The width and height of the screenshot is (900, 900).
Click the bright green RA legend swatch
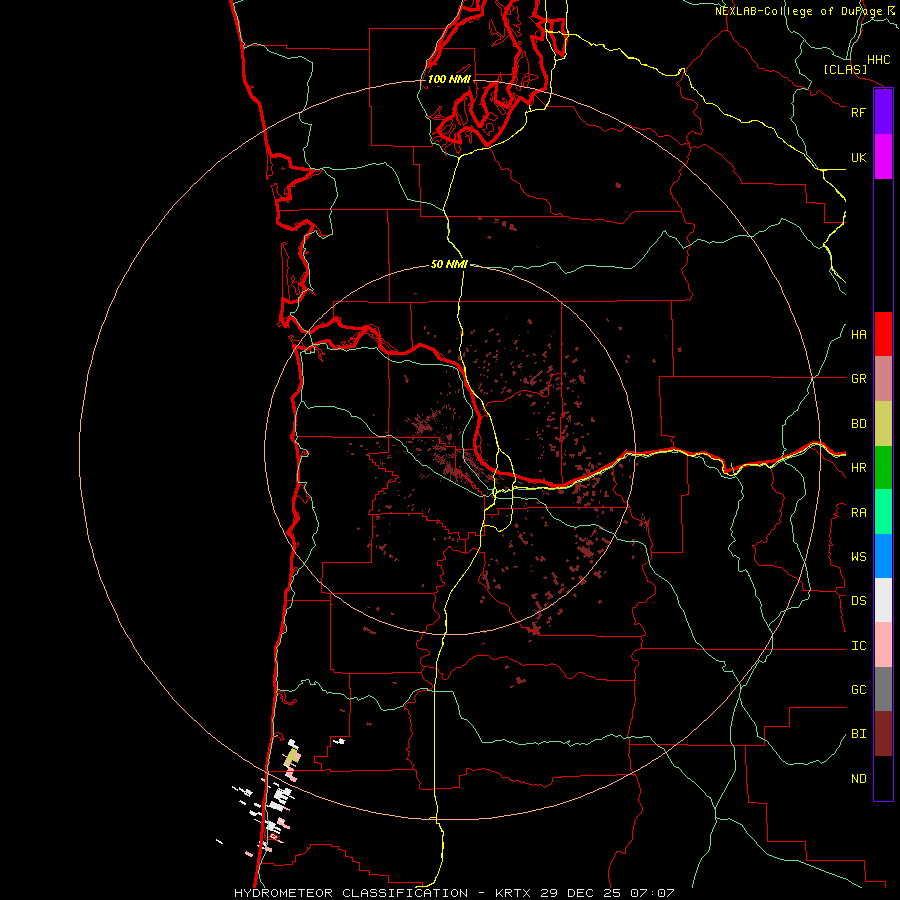883,512
